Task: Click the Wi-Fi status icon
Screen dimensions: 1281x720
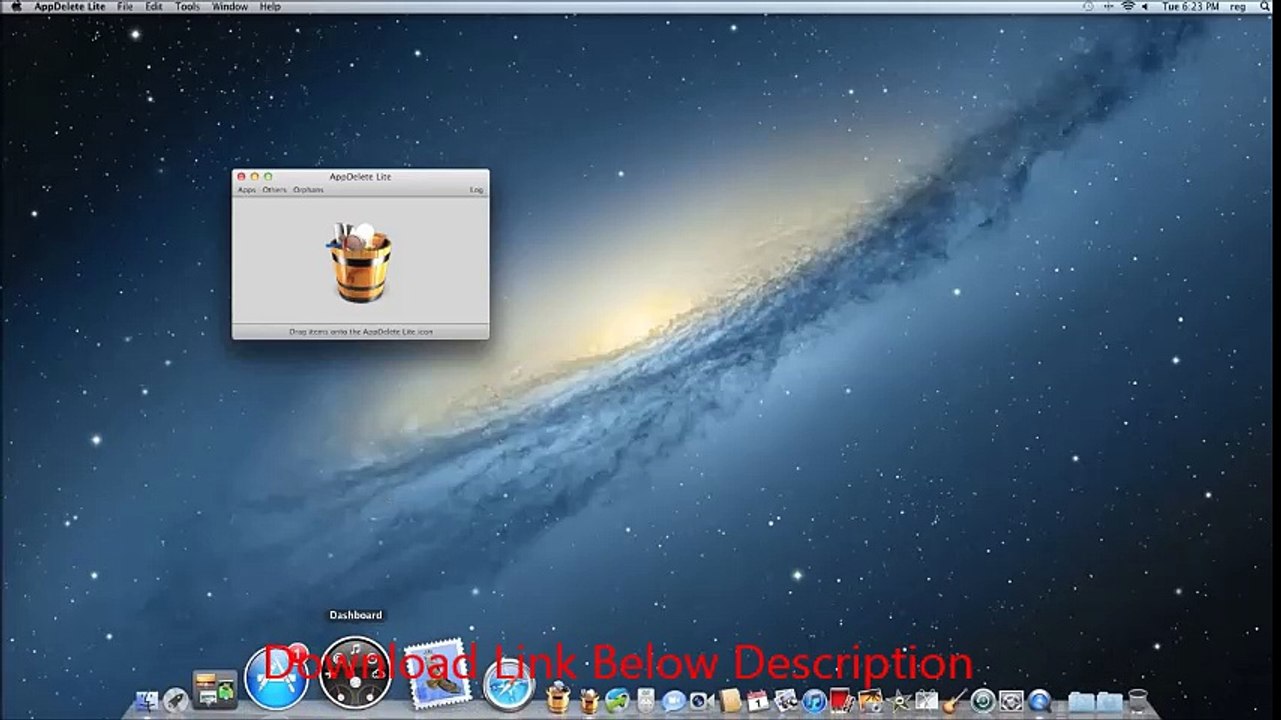Action: (x=1128, y=7)
